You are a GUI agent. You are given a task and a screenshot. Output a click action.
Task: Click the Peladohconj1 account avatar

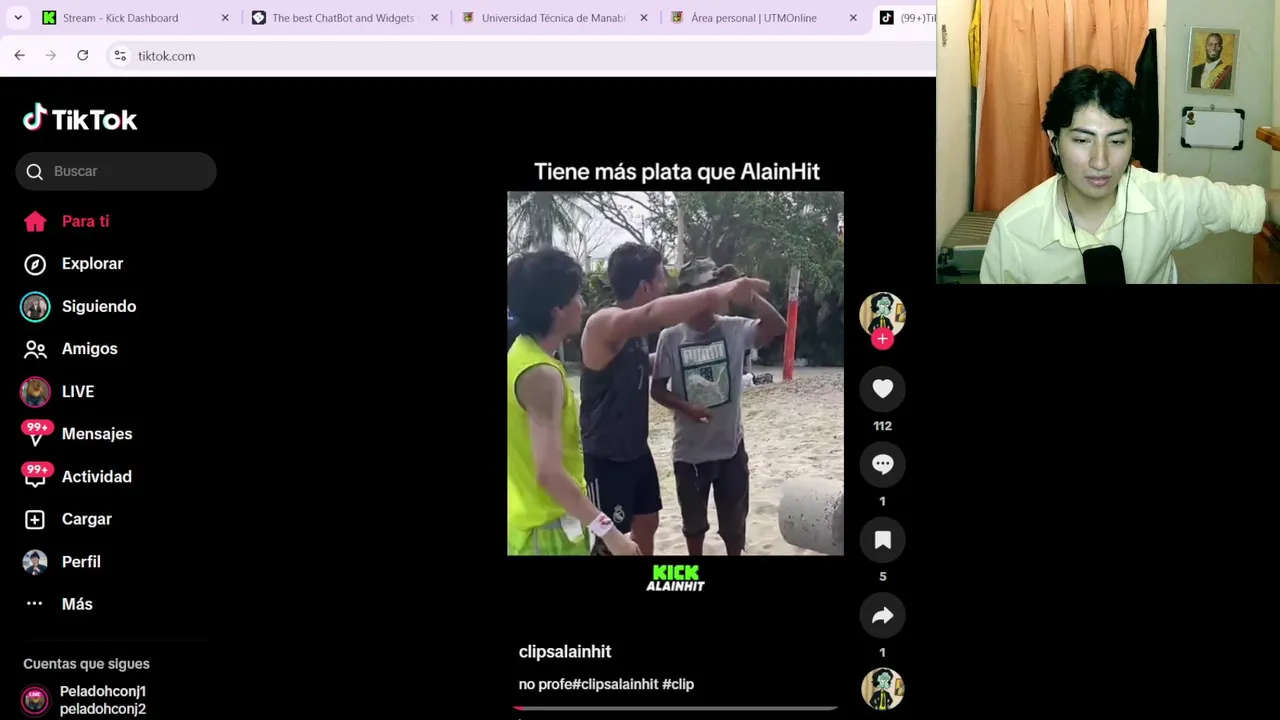click(35, 700)
